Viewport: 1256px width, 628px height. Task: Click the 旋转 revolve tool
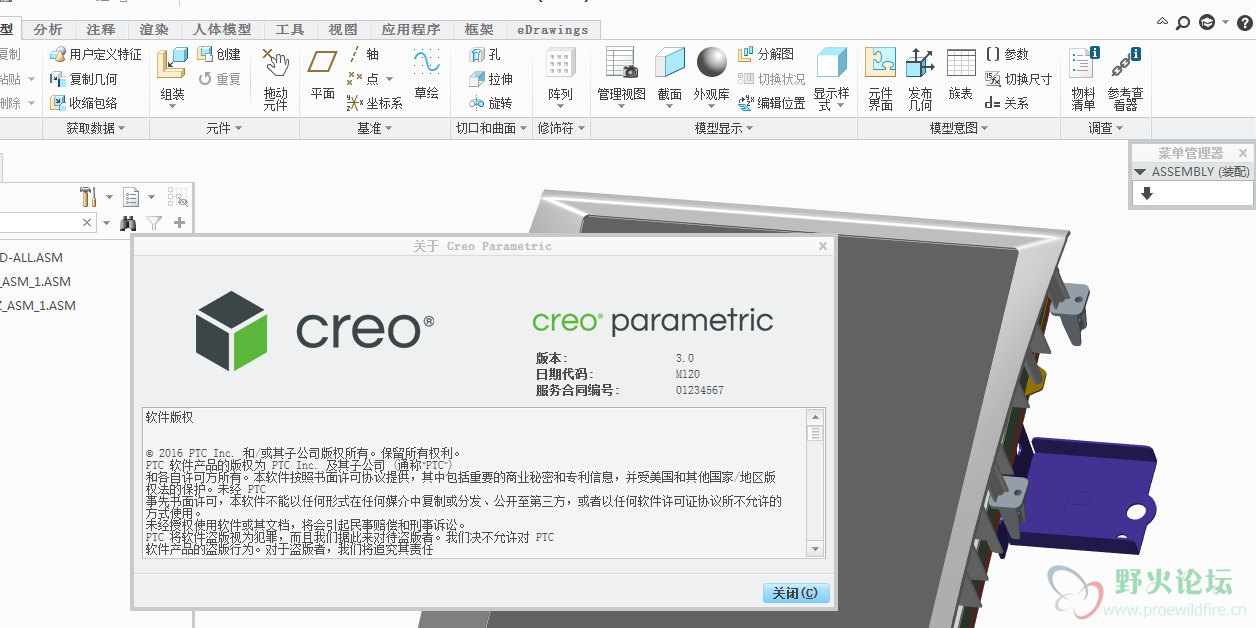(492, 102)
